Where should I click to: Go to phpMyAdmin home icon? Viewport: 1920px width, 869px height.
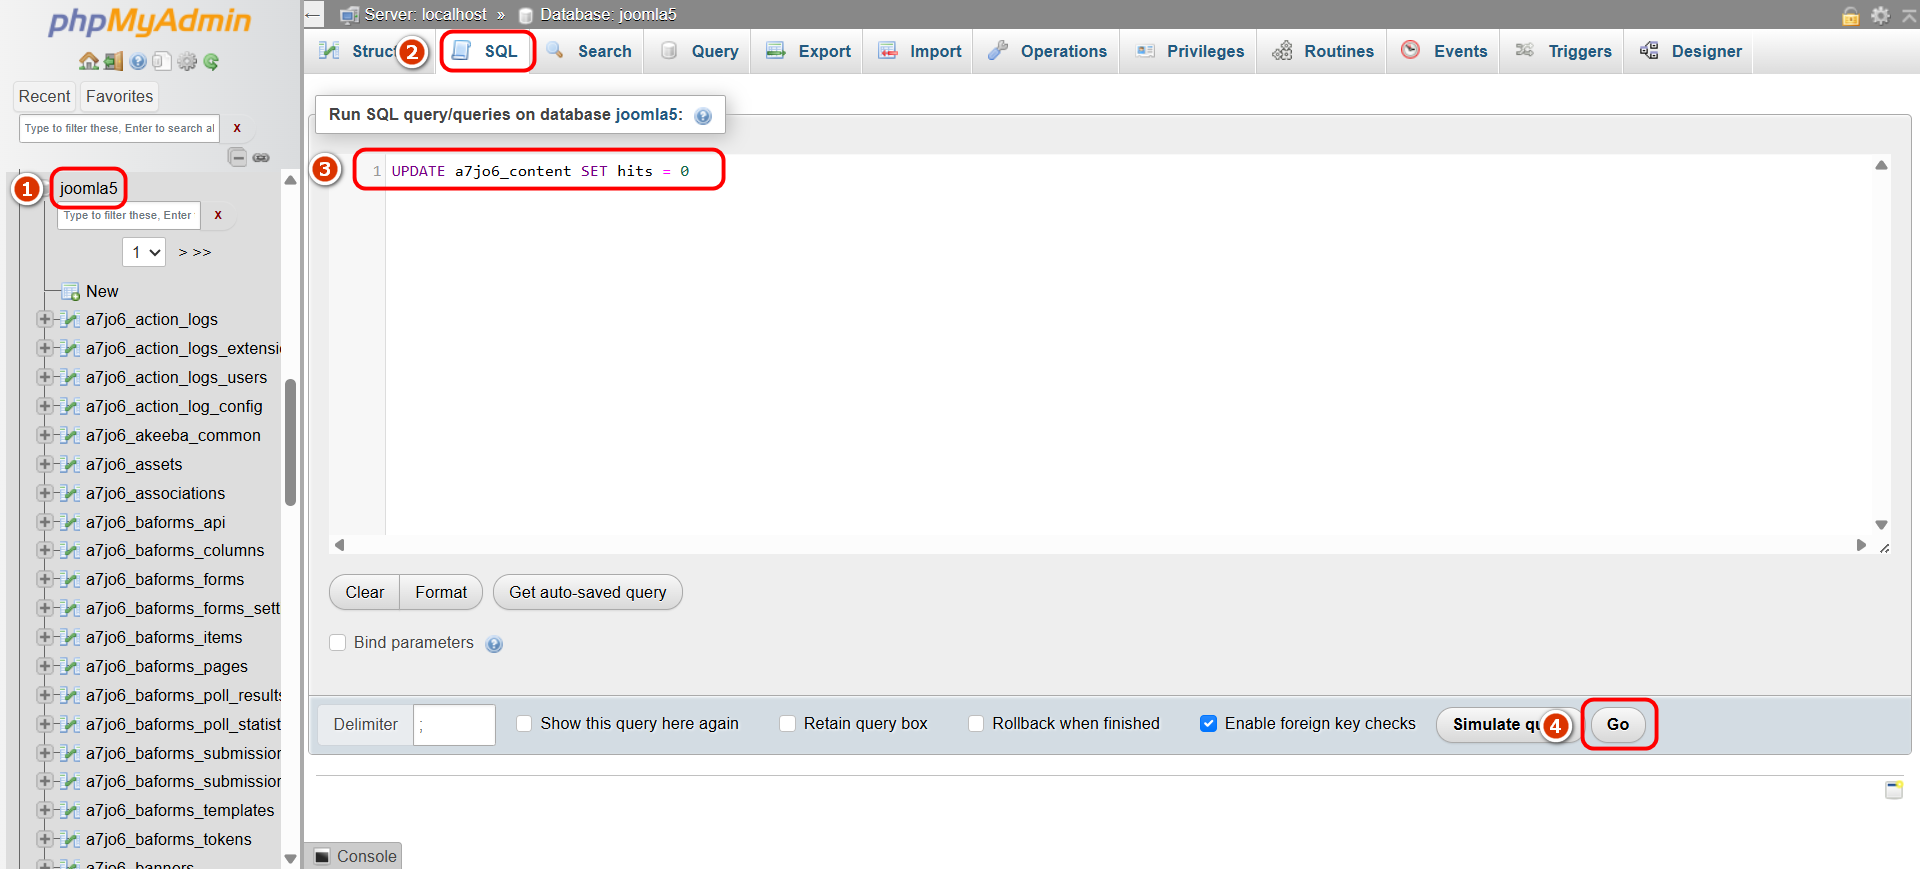point(89,62)
